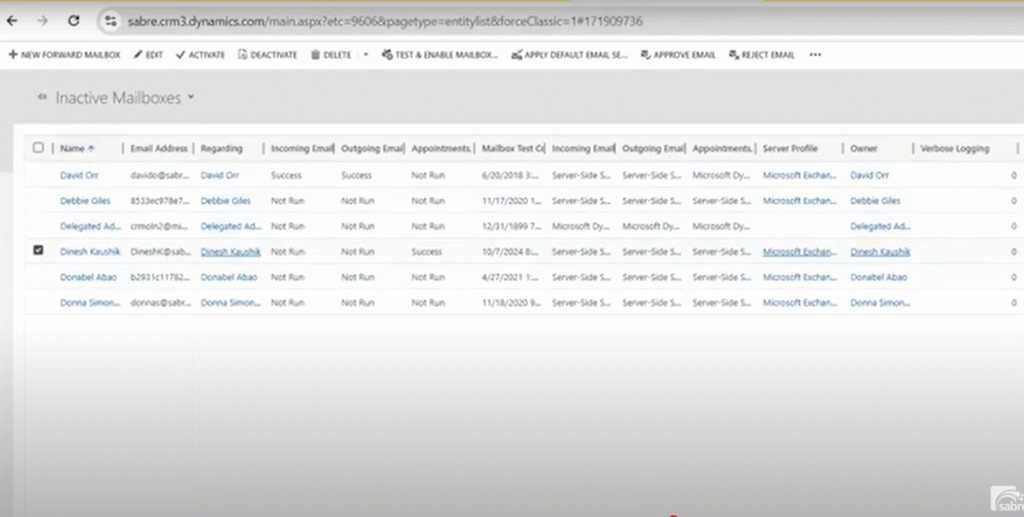Click the New Forward Mailbox plus icon
Screen dimensions: 1024x517
point(13,55)
